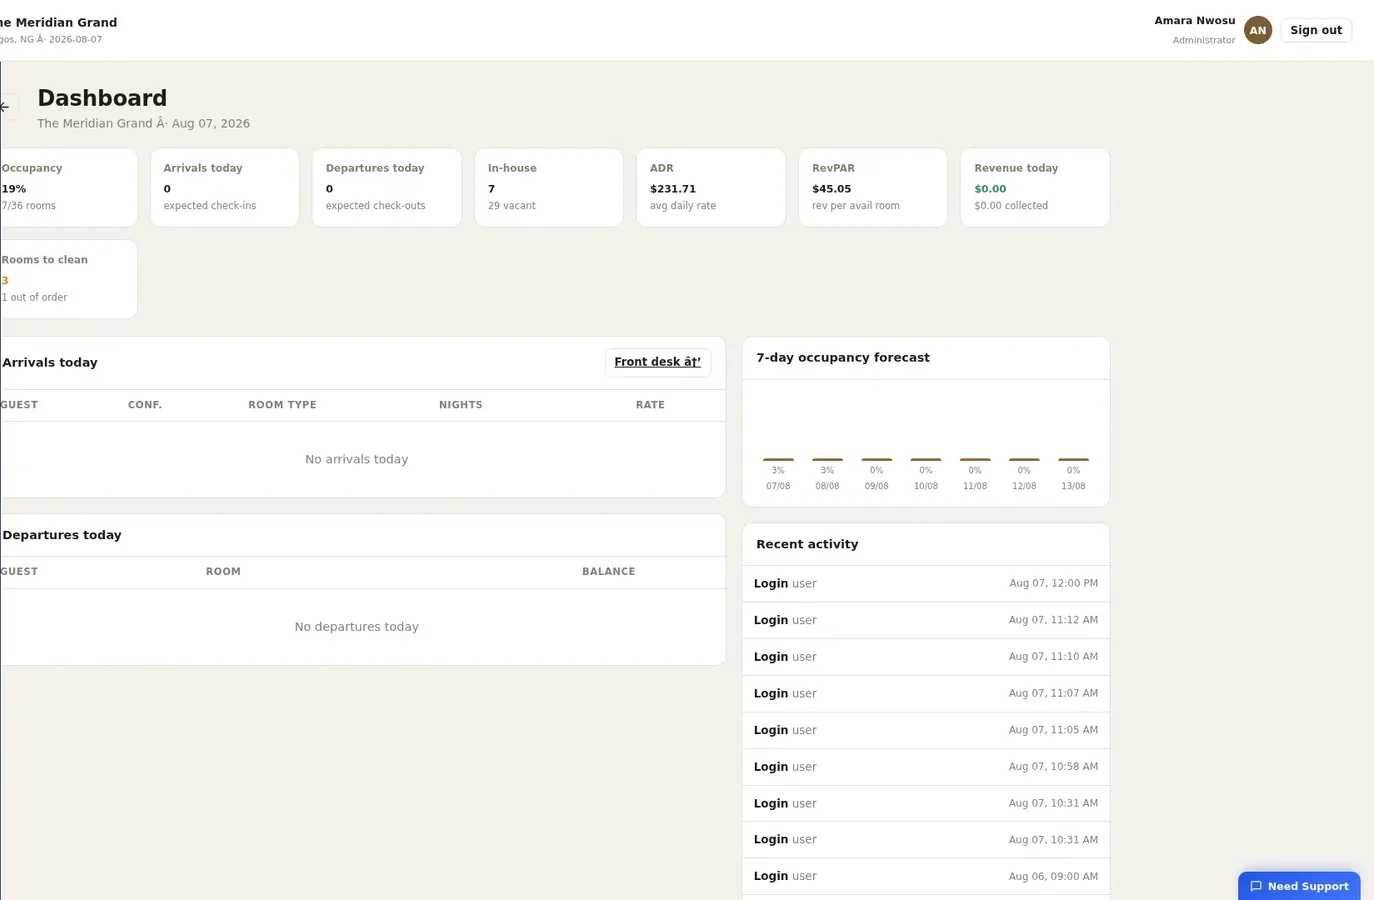1374x900 pixels.
Task: Click the RevPAR stat card
Action: [x=872, y=187]
